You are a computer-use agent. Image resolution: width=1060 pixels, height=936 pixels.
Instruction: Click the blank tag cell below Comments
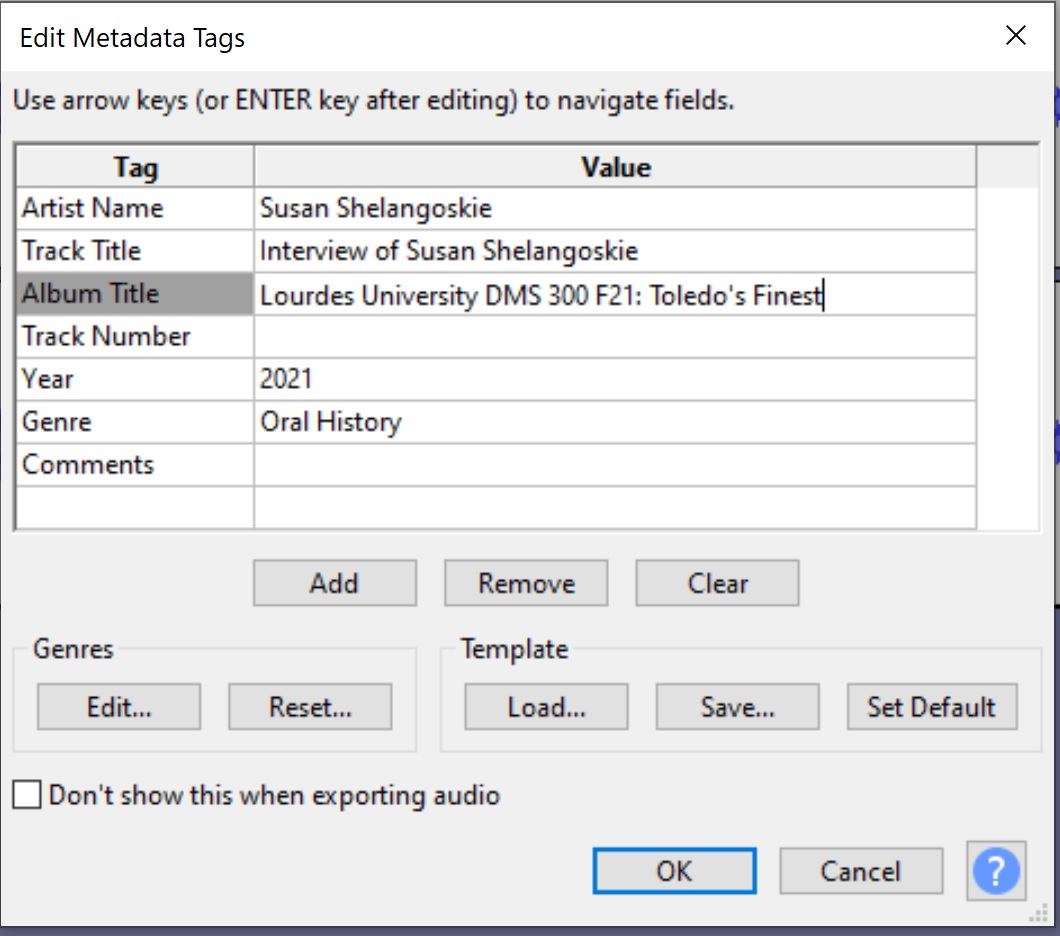coord(135,508)
